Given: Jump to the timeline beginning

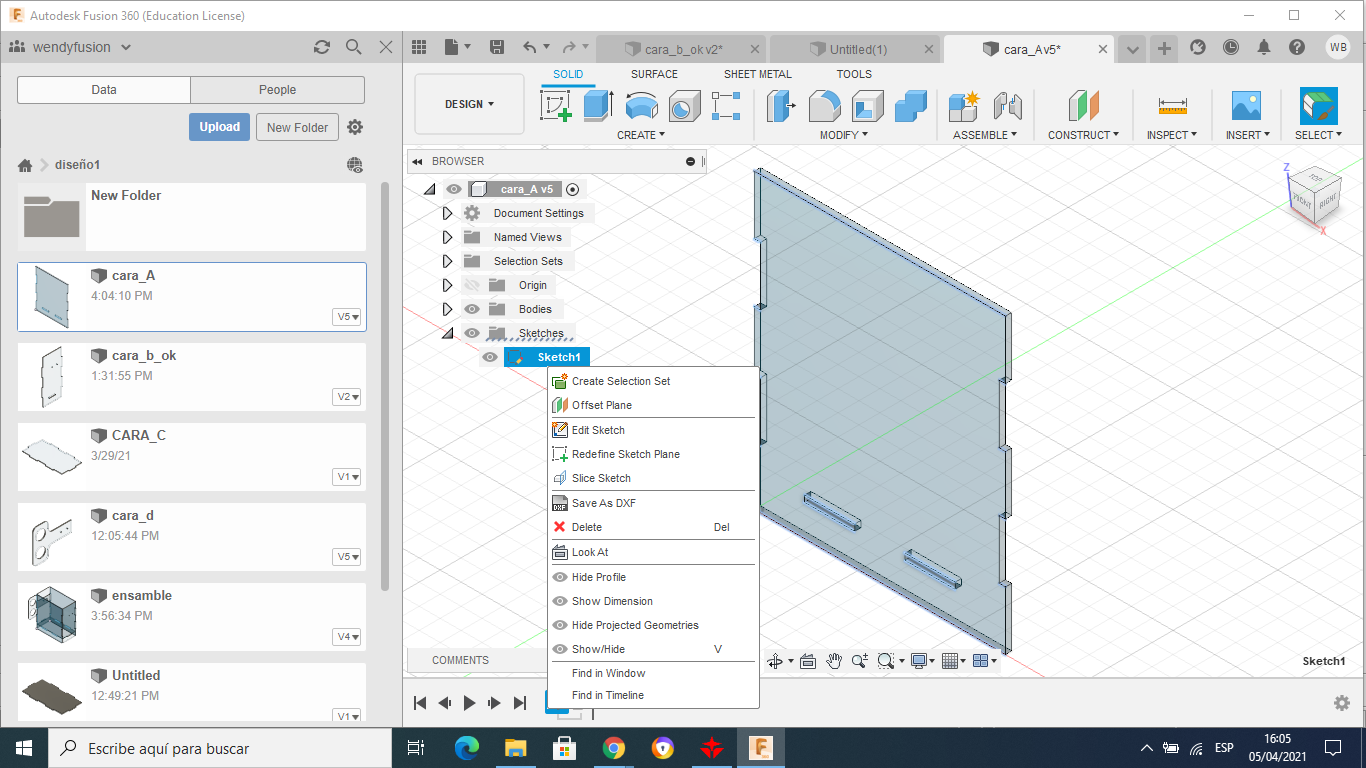Looking at the screenshot, I should click(420, 703).
